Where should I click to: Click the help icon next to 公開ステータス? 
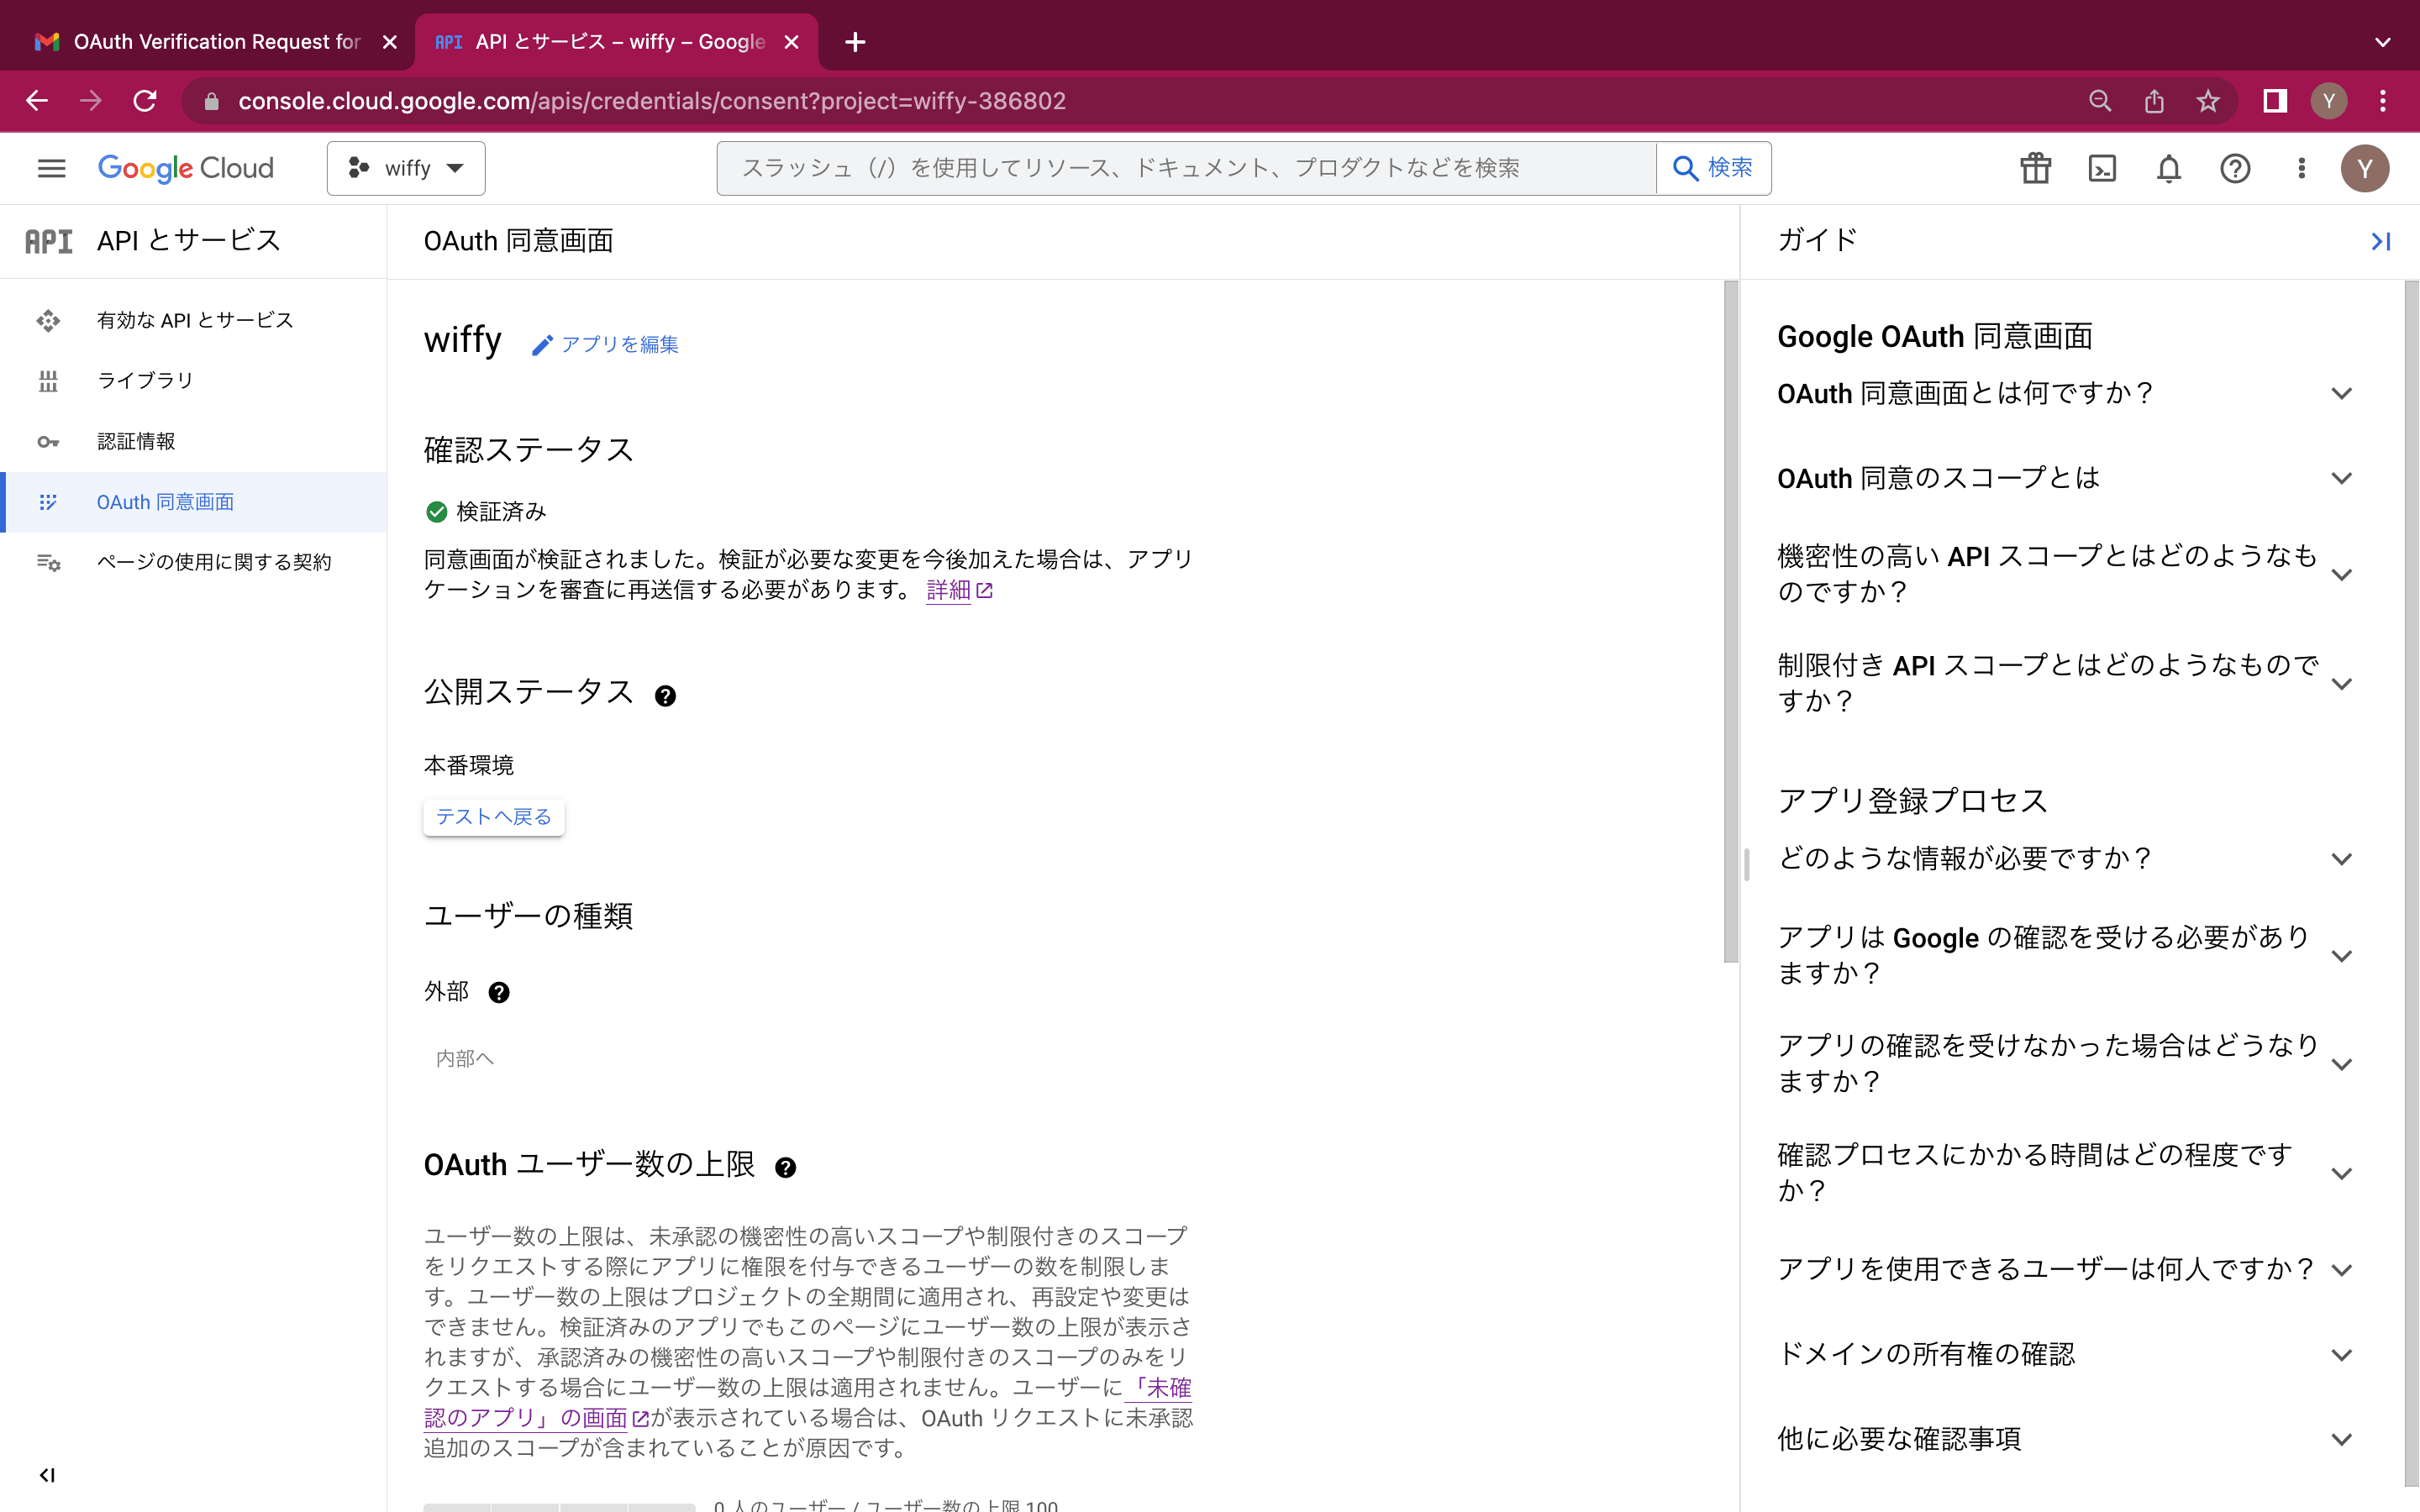(x=665, y=696)
